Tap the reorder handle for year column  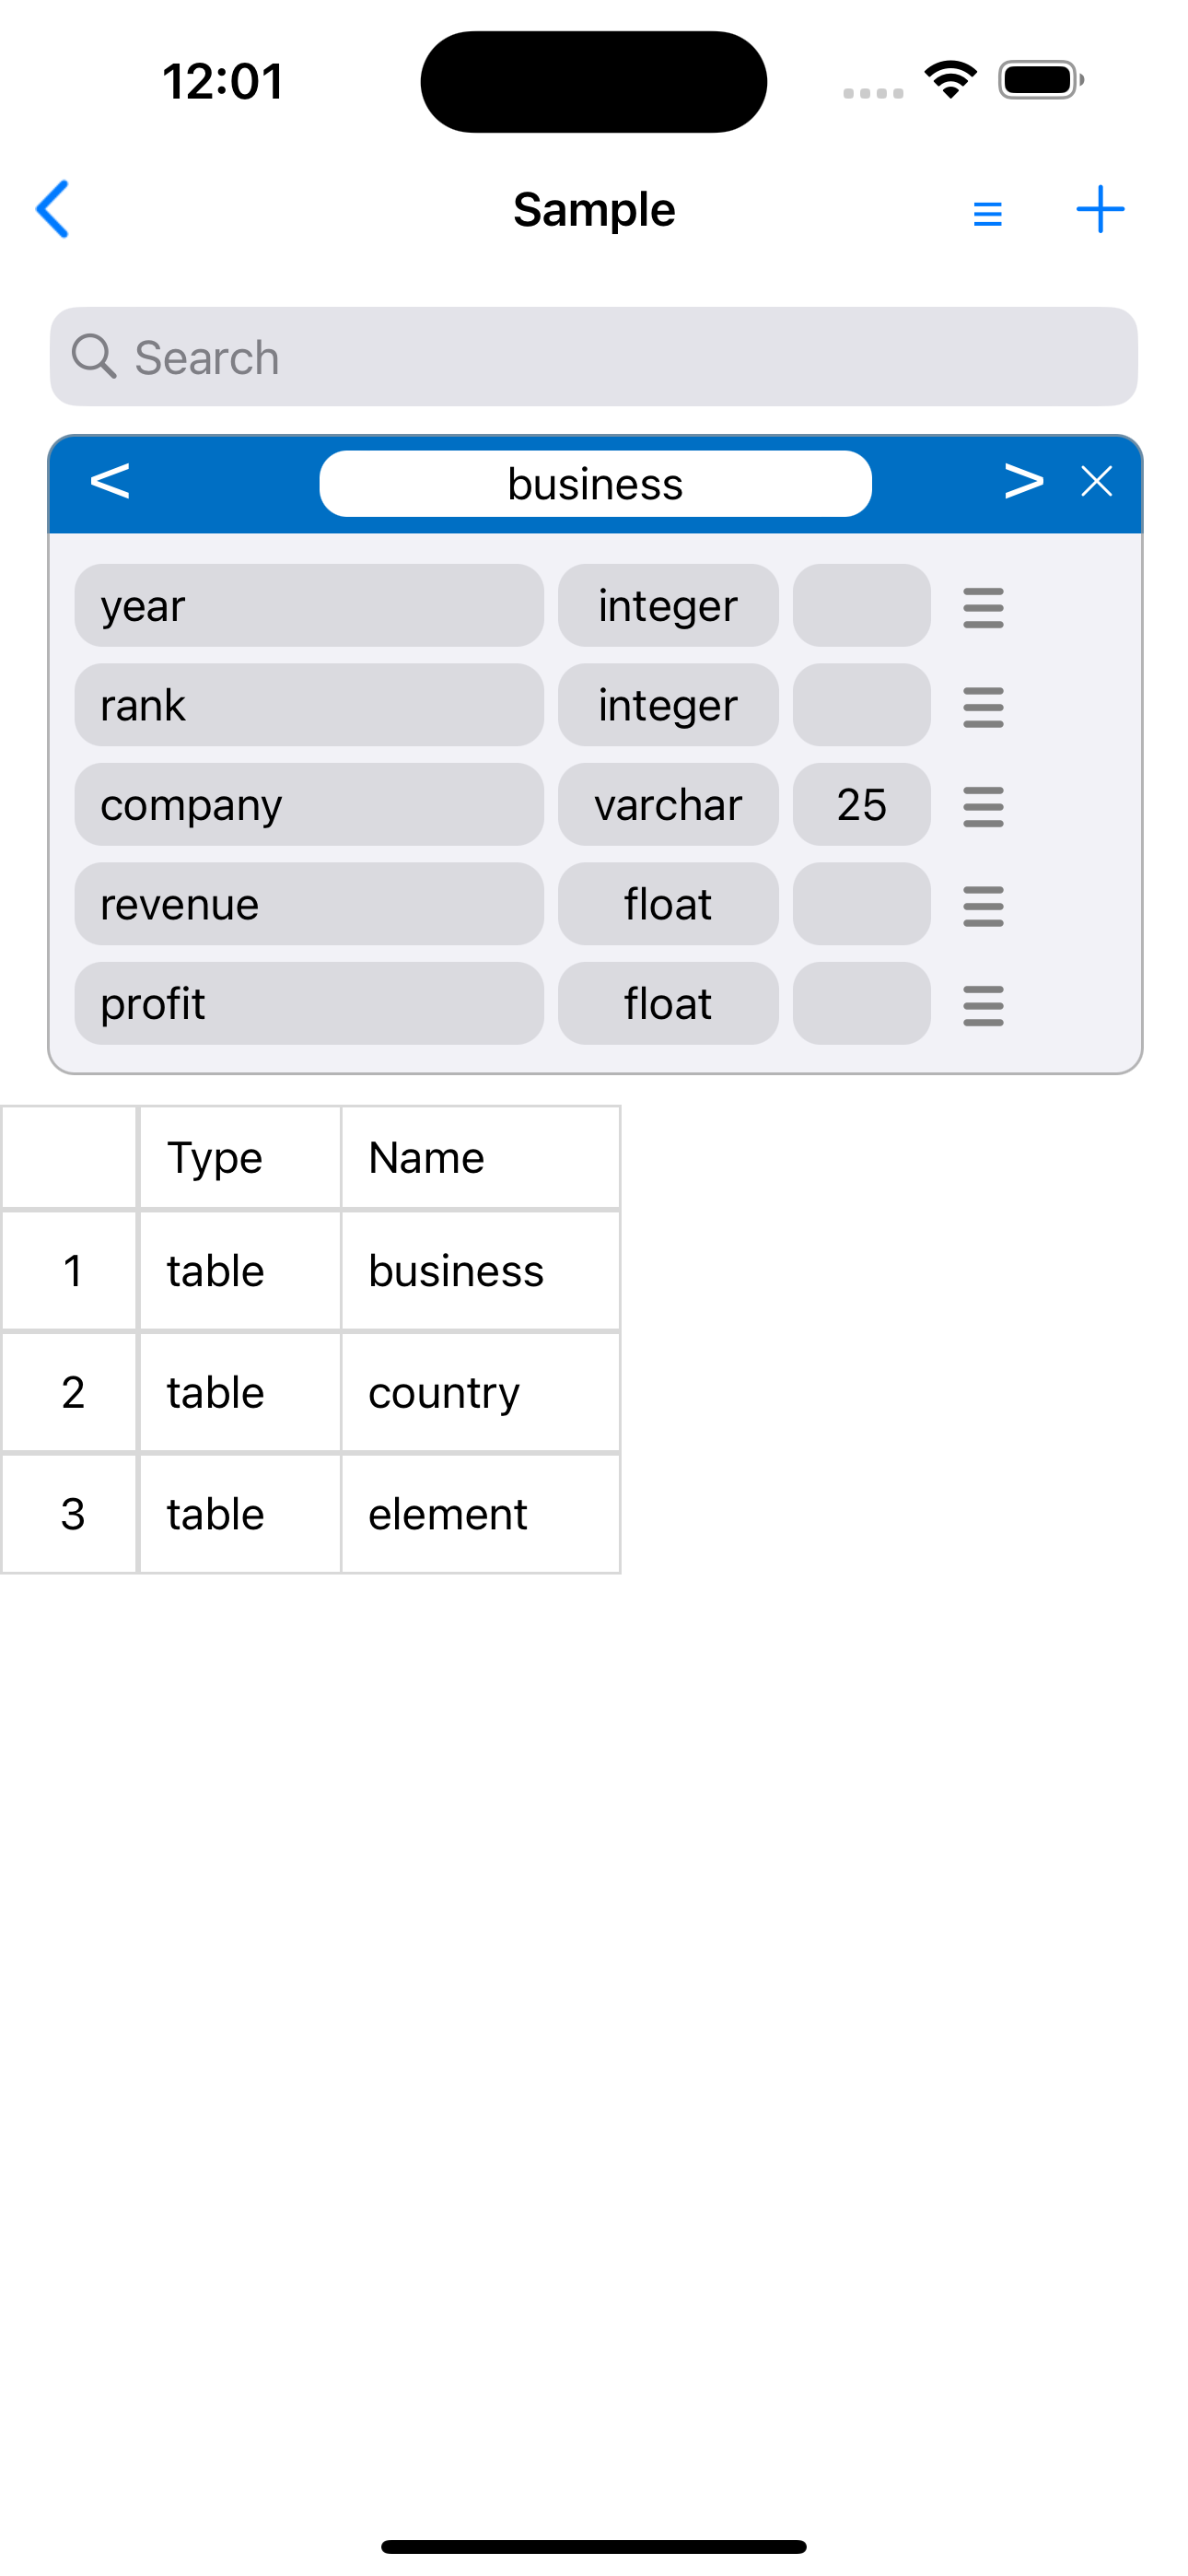983,607
